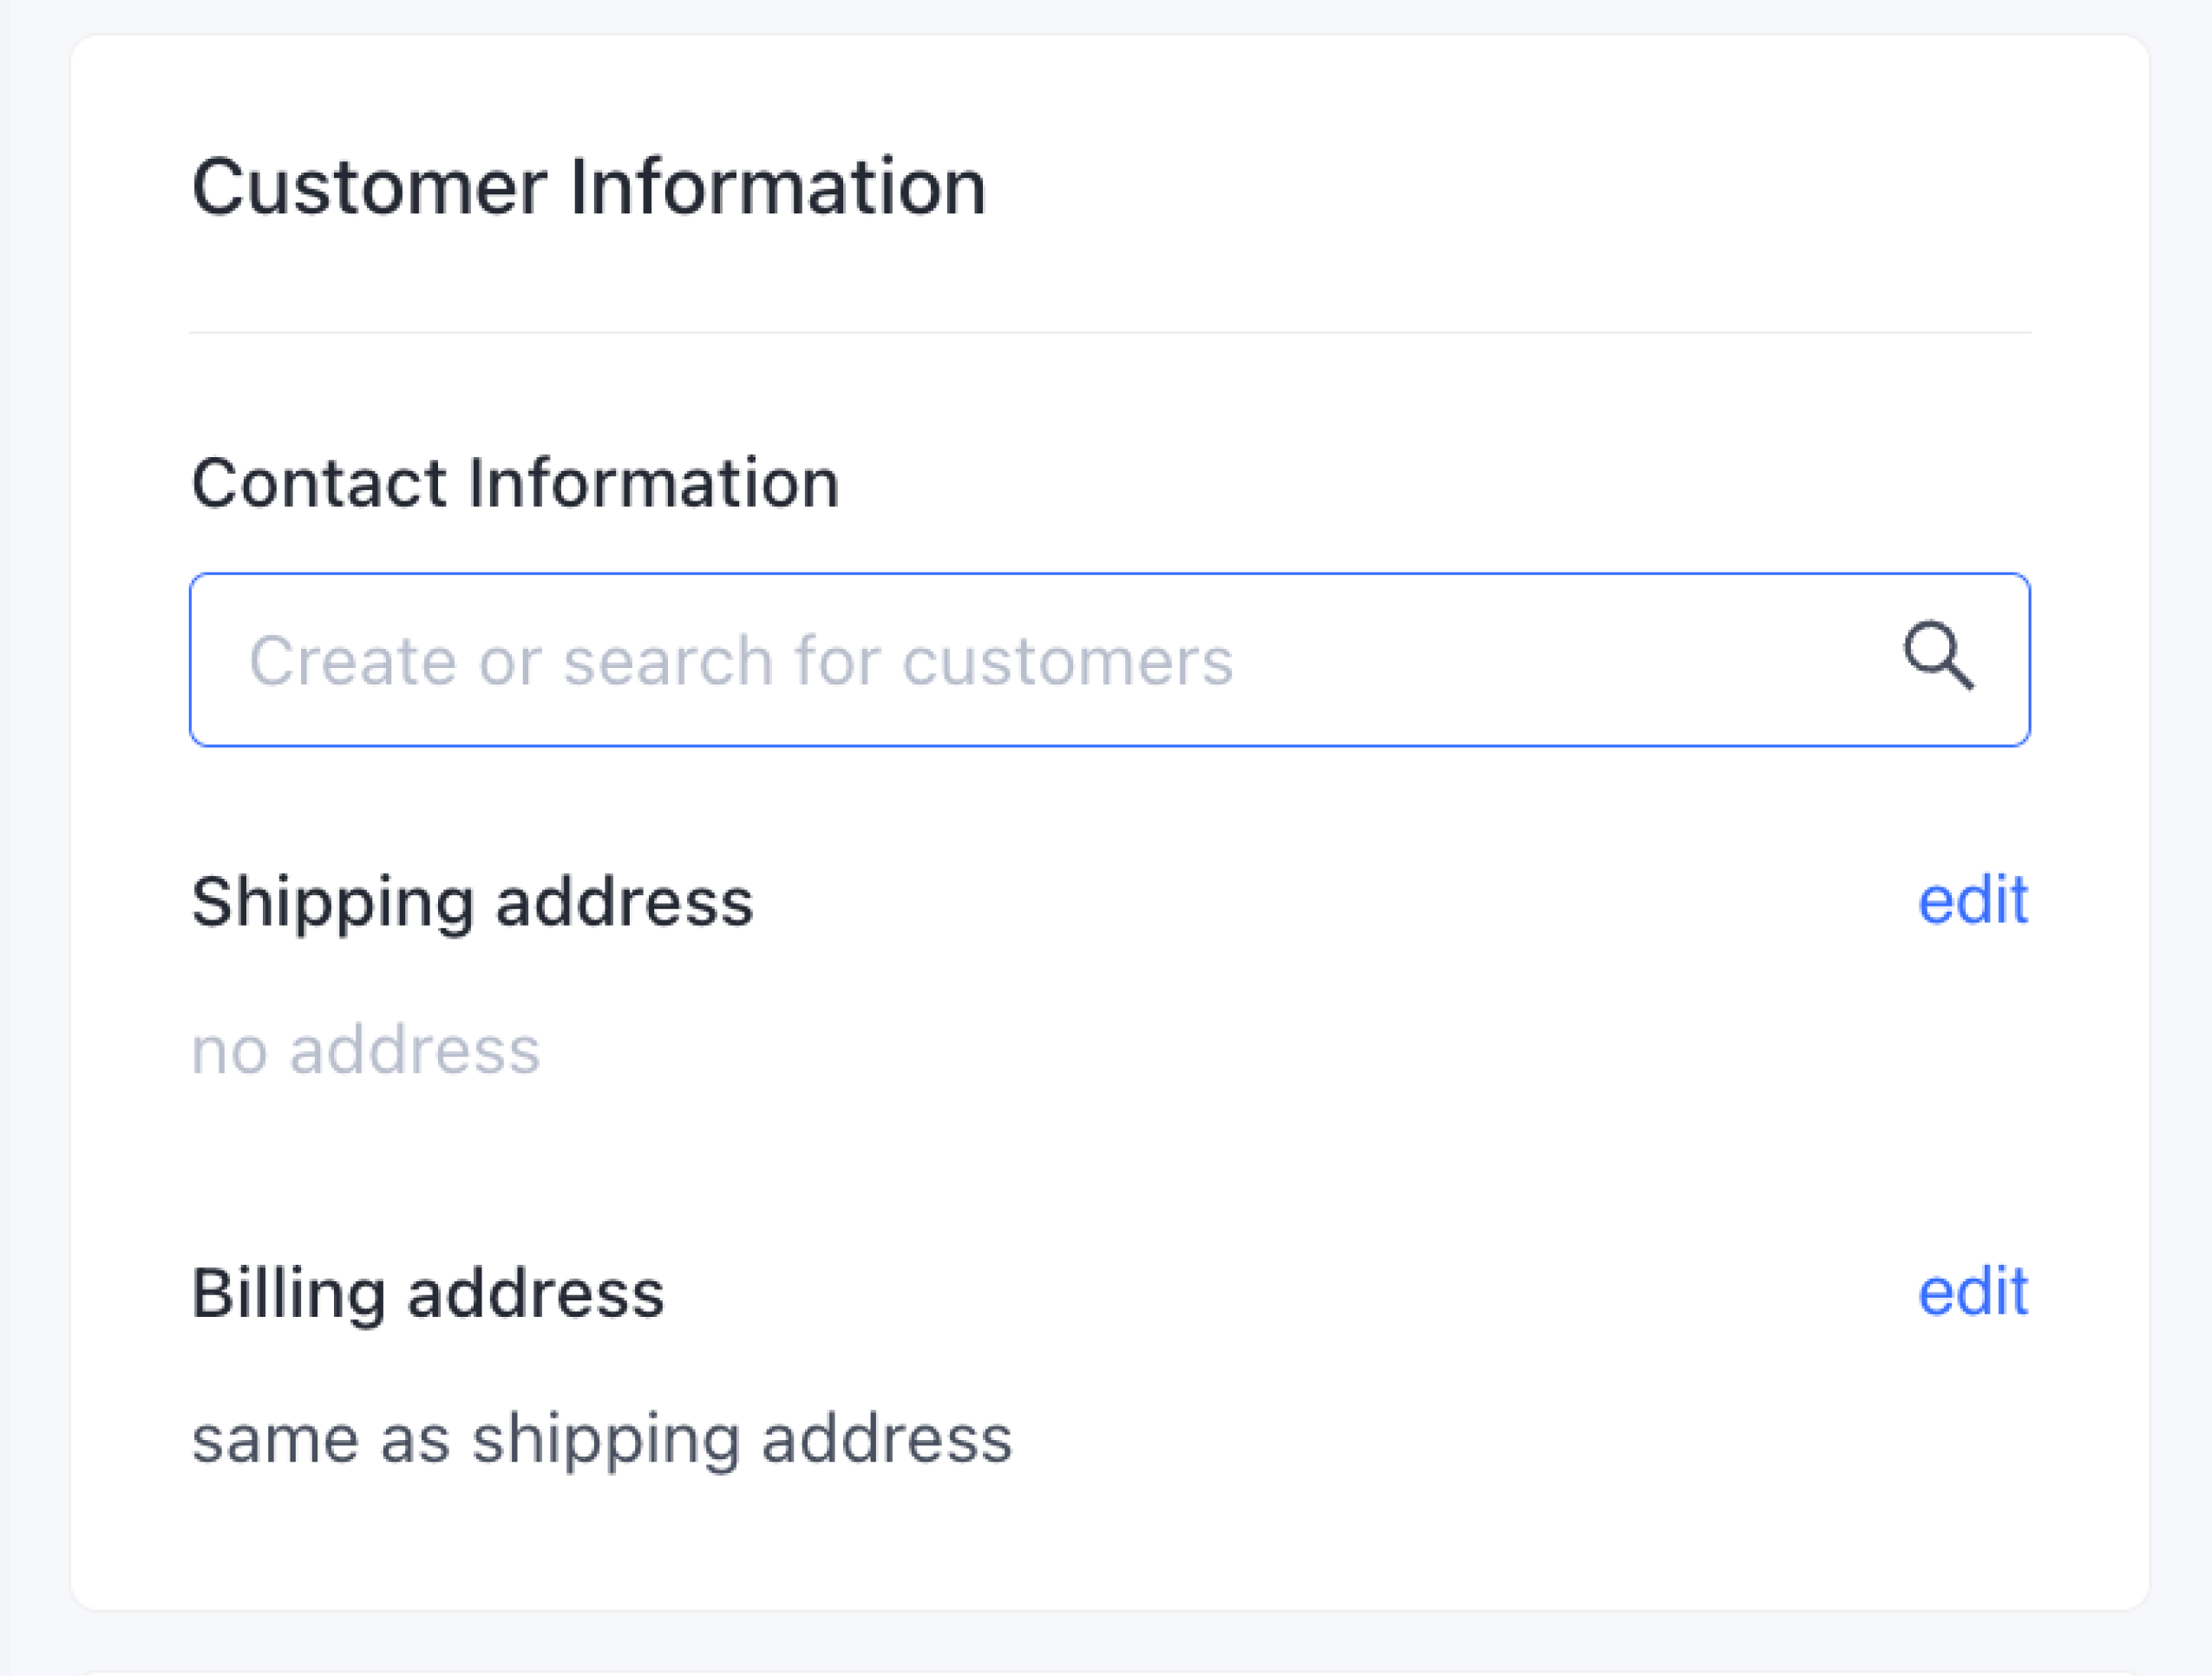2212x1676 pixels.
Task: Click the word "Customer" in the card title
Action: (369, 187)
